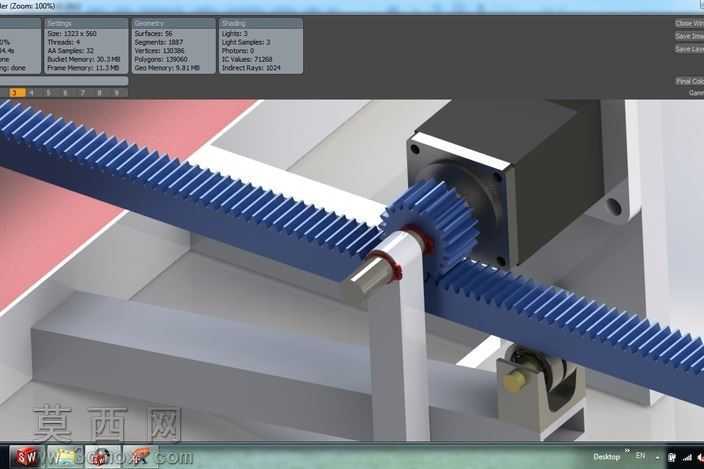Click the 'Size: 1323 x 960' text
The width and height of the screenshot is (704, 469).
point(72,34)
